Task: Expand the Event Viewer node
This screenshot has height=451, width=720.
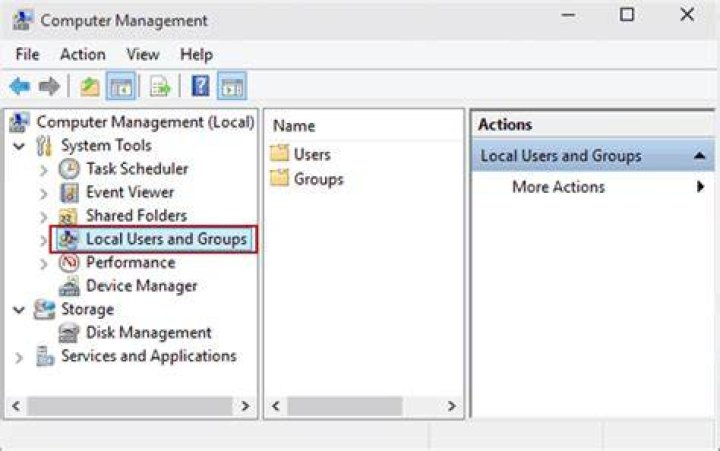Action: [44, 193]
